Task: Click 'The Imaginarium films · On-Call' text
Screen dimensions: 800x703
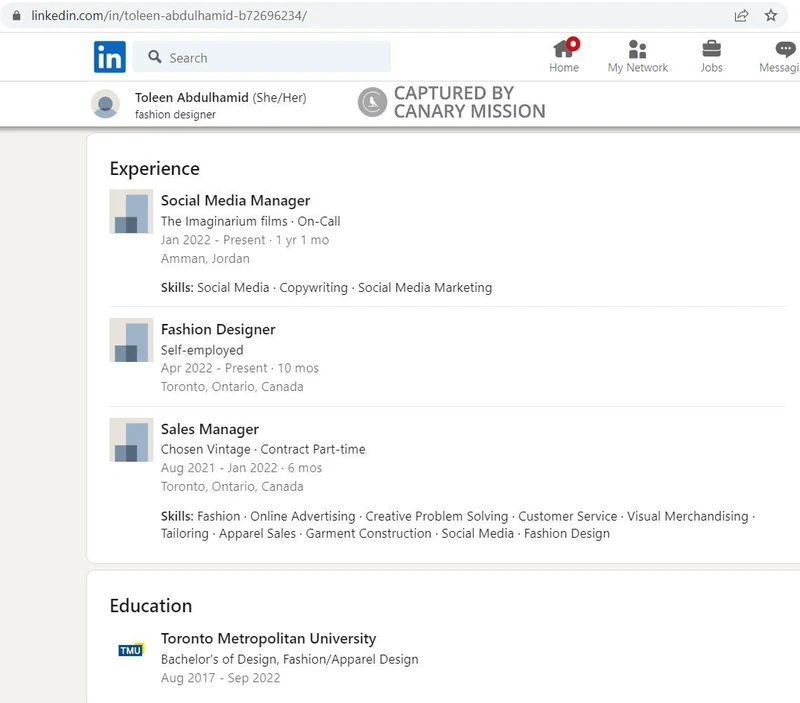Action: coord(251,221)
